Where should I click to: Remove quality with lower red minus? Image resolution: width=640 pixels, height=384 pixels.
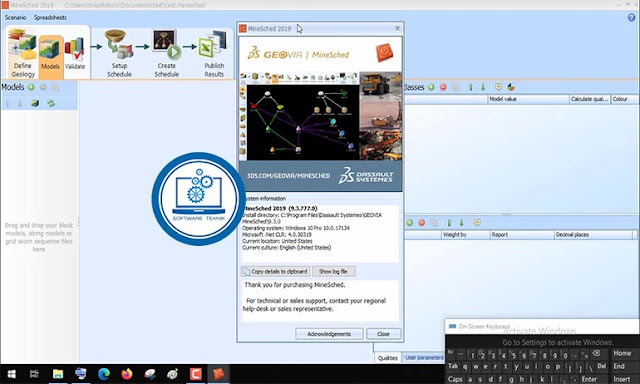[x=422, y=222]
